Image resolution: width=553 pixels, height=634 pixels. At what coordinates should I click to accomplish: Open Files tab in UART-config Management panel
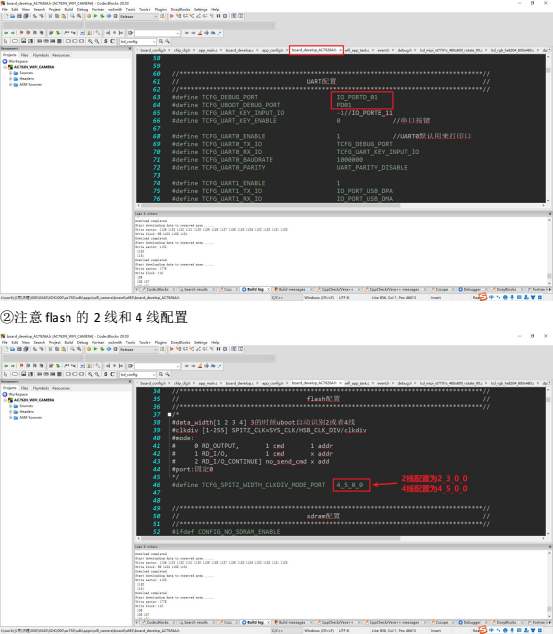point(25,55)
